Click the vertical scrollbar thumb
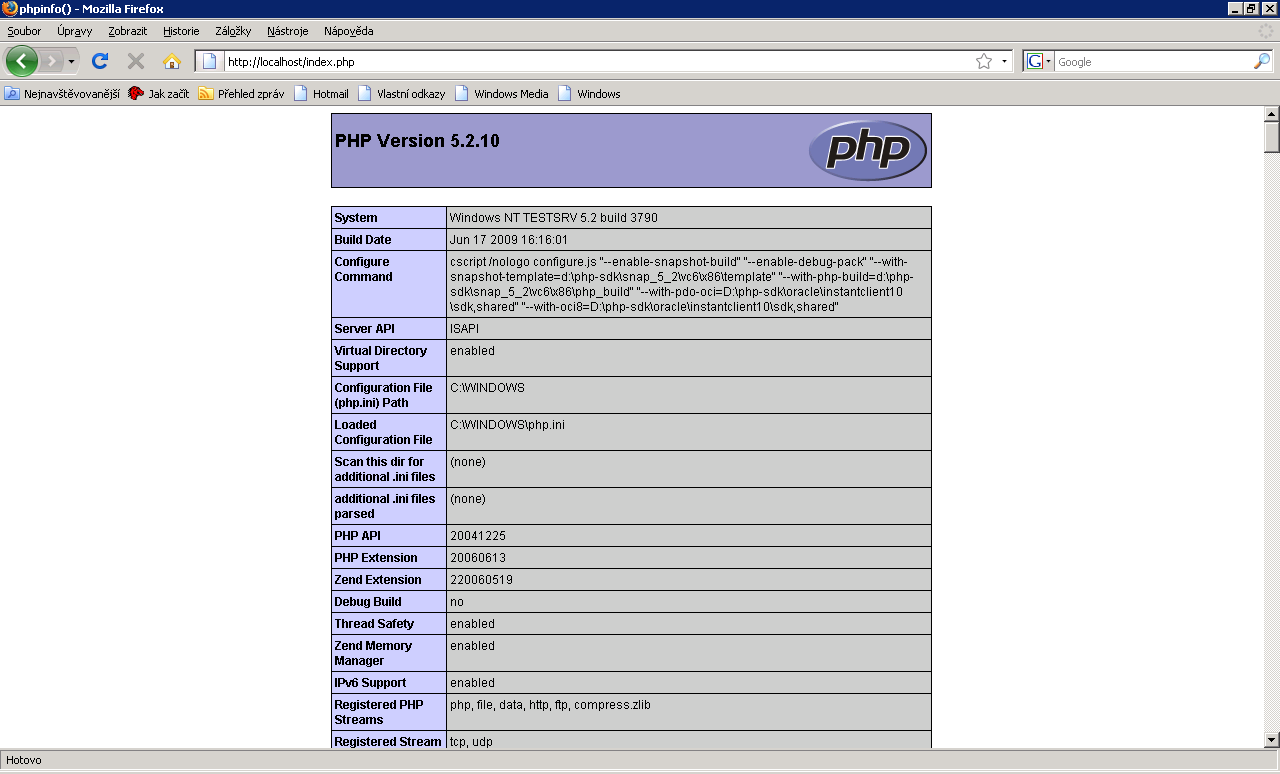The image size is (1280, 774). pos(1272,137)
